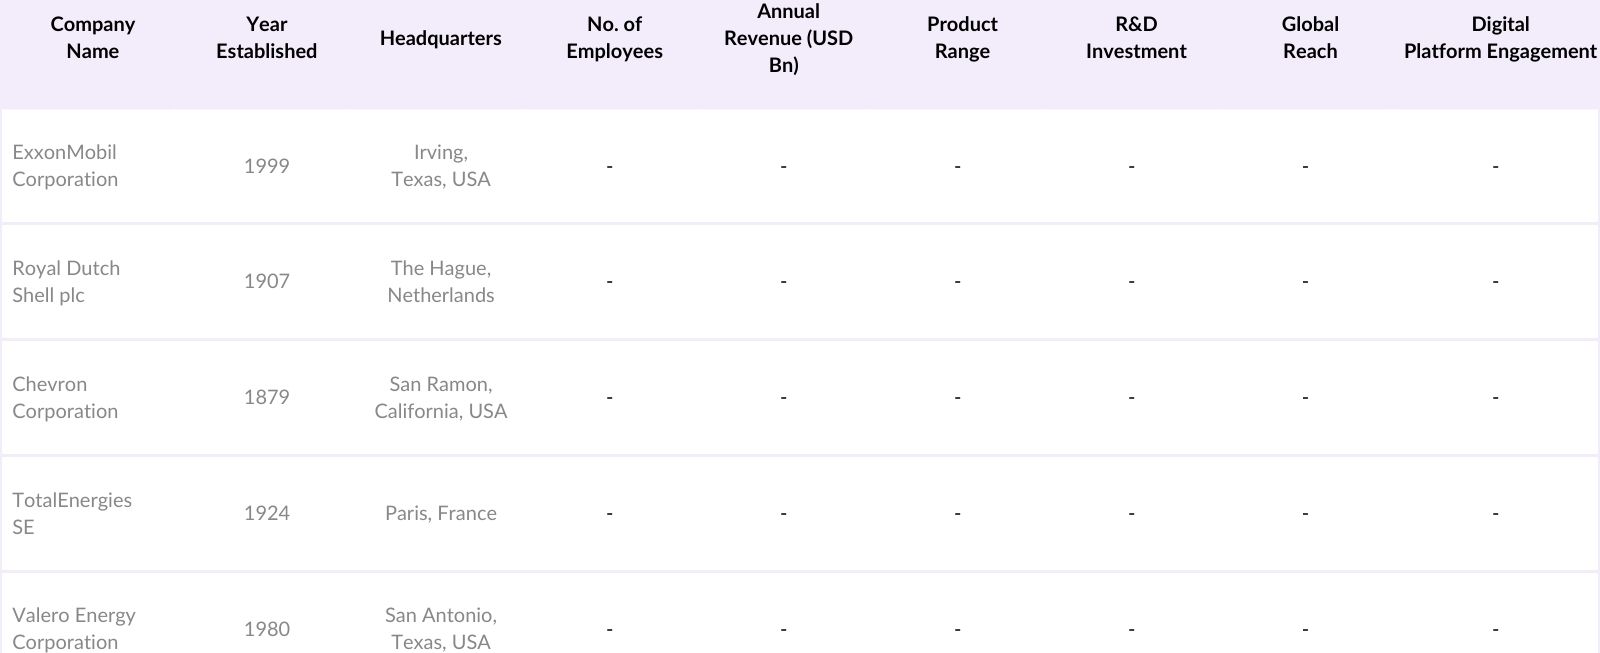Select the Royal Dutch Shell plc cell
The width and height of the screenshot is (1600, 653).
pos(66,282)
